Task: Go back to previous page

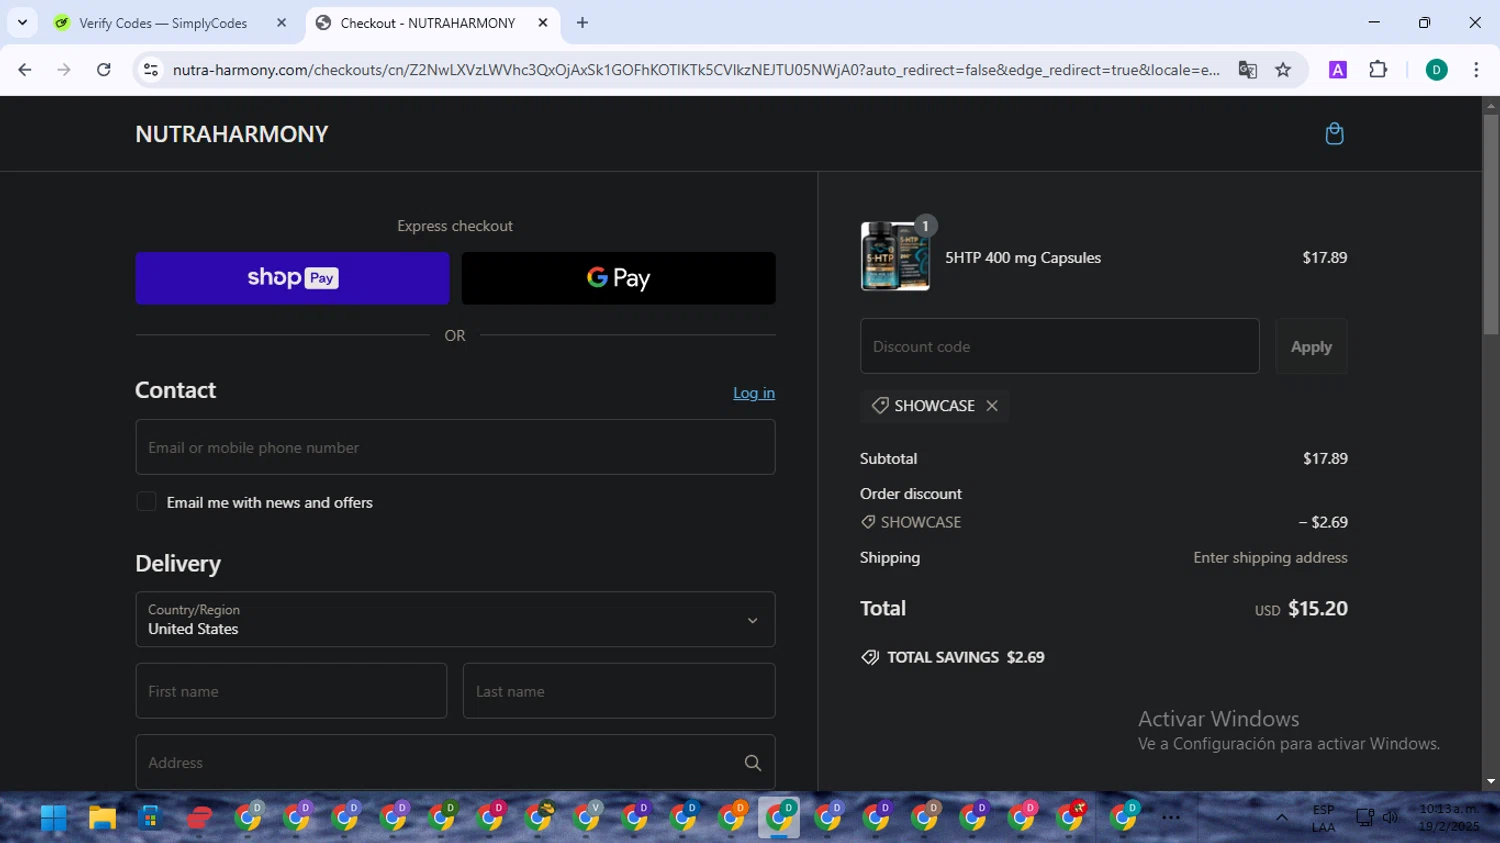Action: (x=25, y=70)
